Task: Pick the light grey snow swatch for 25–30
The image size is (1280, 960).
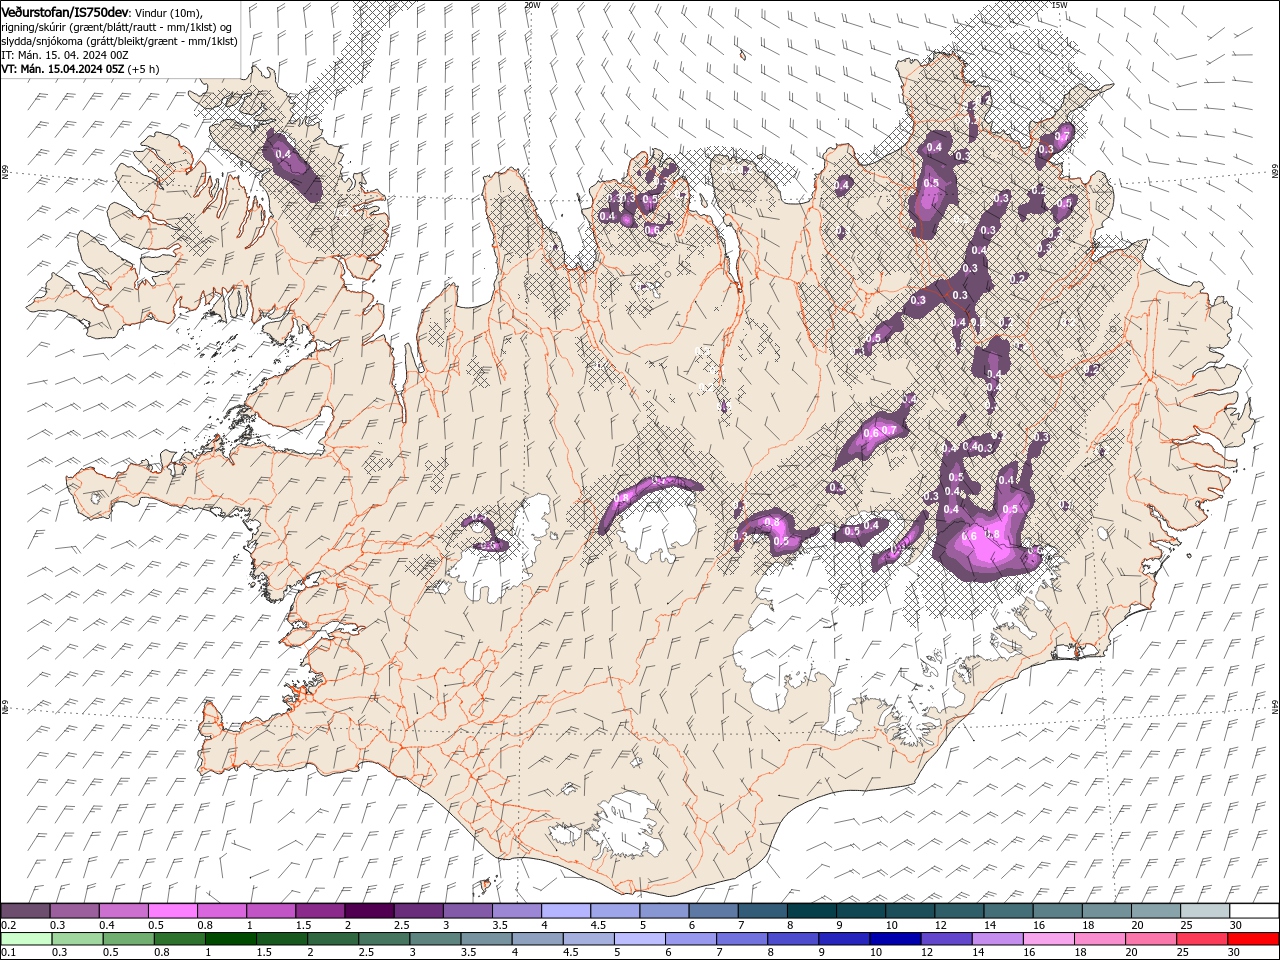Action: point(1205,911)
